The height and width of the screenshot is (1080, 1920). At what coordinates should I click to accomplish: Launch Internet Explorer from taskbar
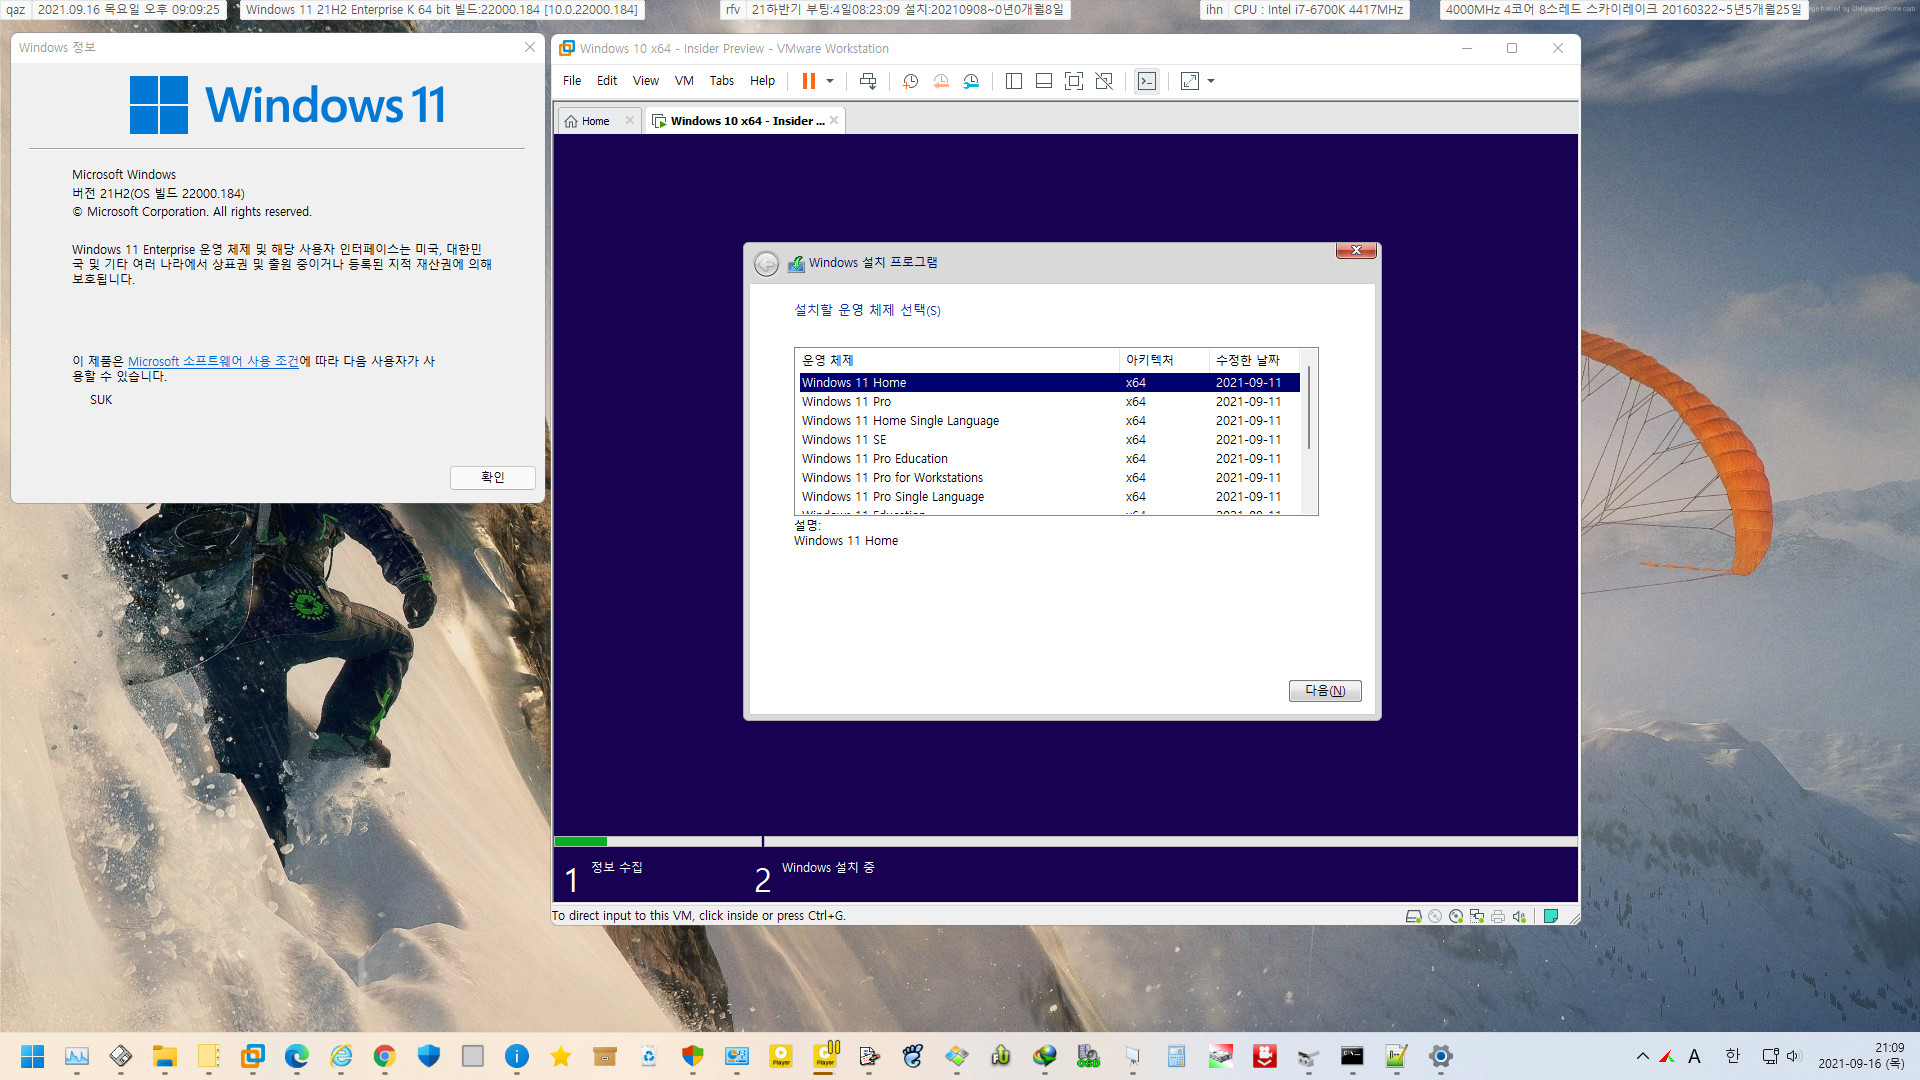pyautogui.click(x=341, y=1056)
